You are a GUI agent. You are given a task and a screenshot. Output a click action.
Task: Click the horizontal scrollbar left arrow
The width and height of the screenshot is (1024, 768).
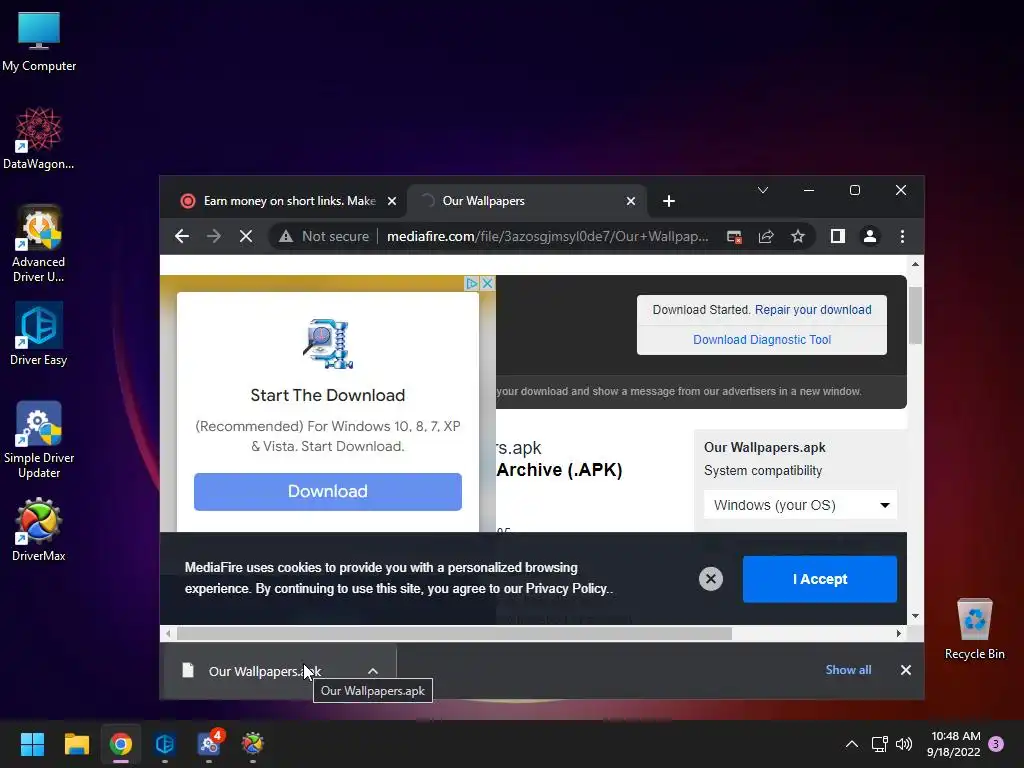pyautogui.click(x=168, y=633)
